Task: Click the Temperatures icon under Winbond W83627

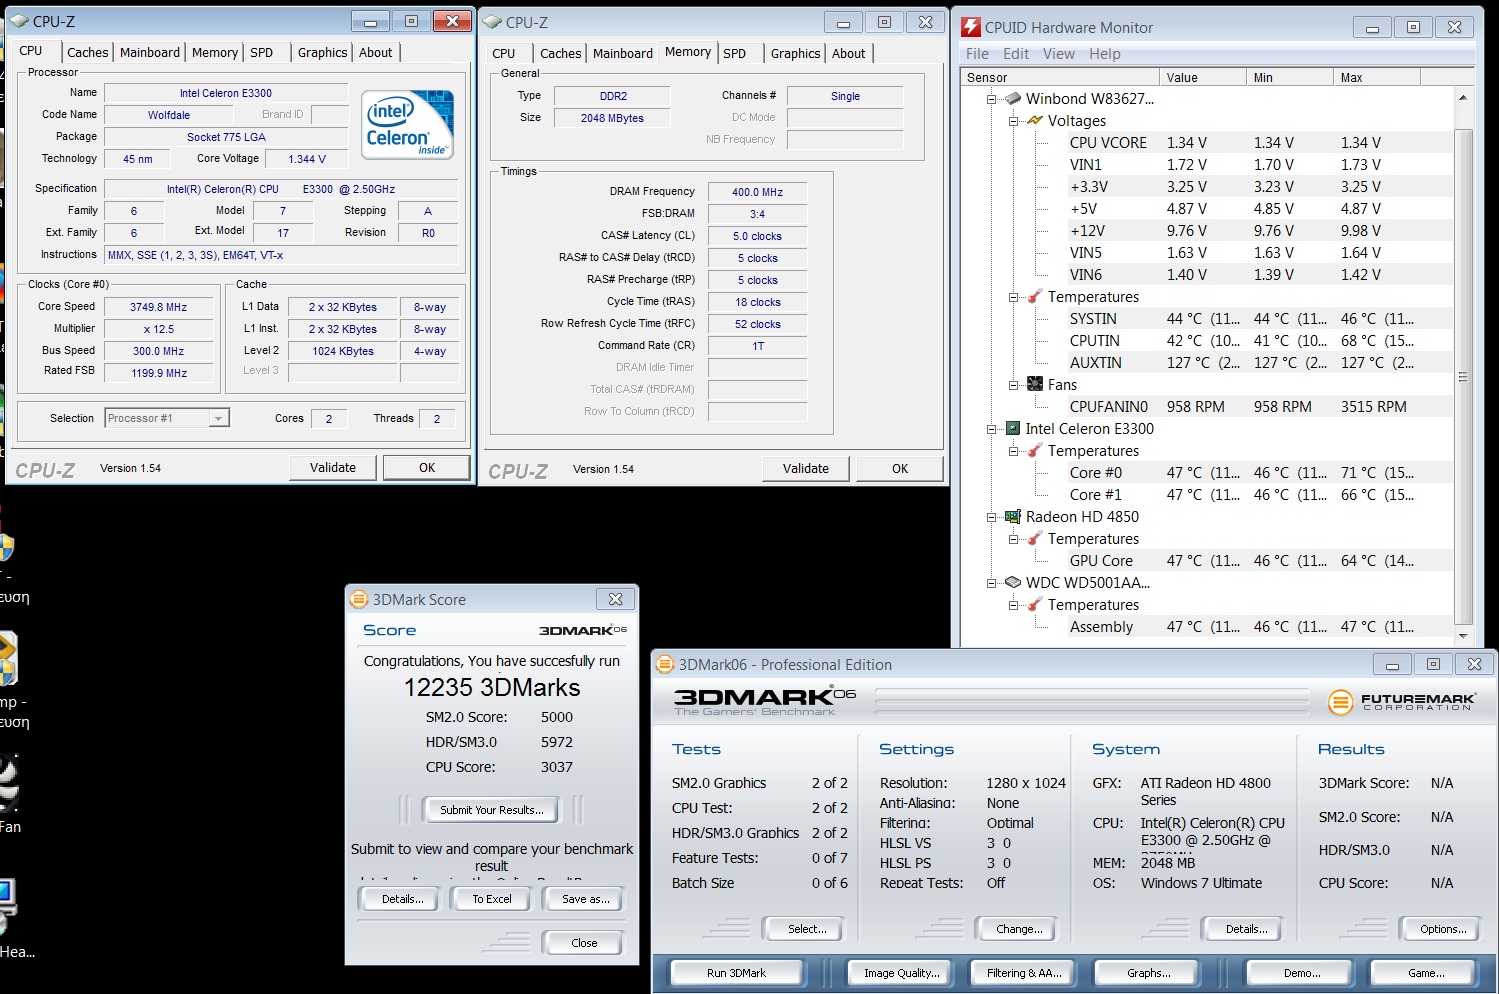Action: coord(1035,296)
